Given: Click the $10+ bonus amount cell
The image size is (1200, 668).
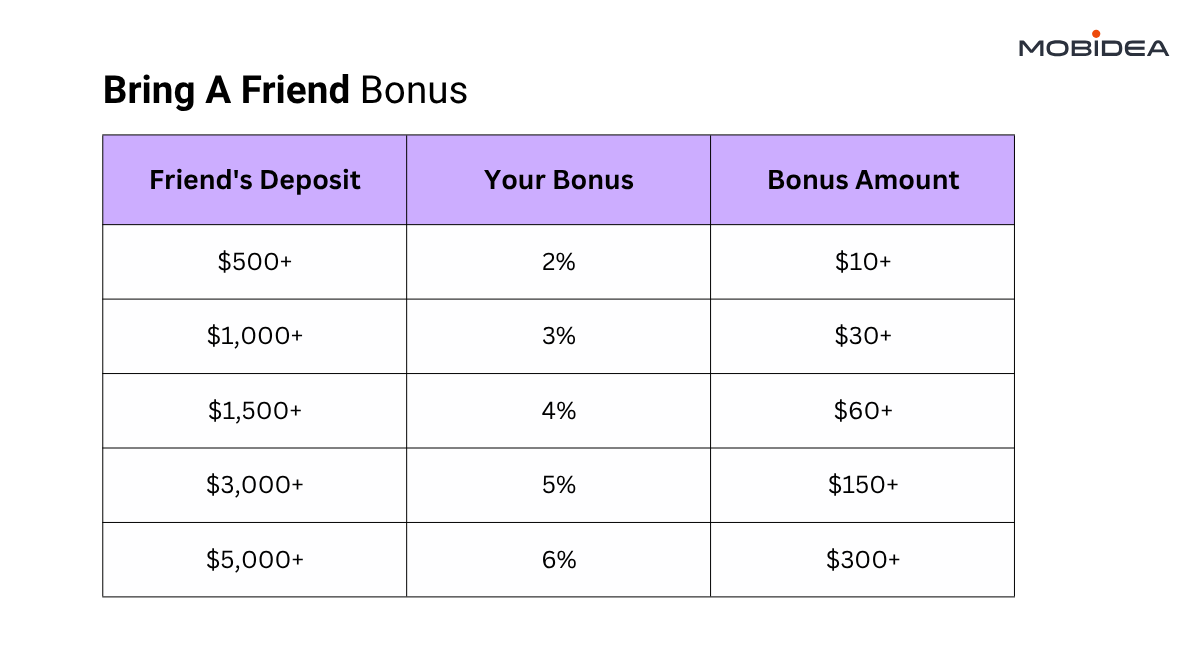Looking at the screenshot, I should click(x=863, y=262).
